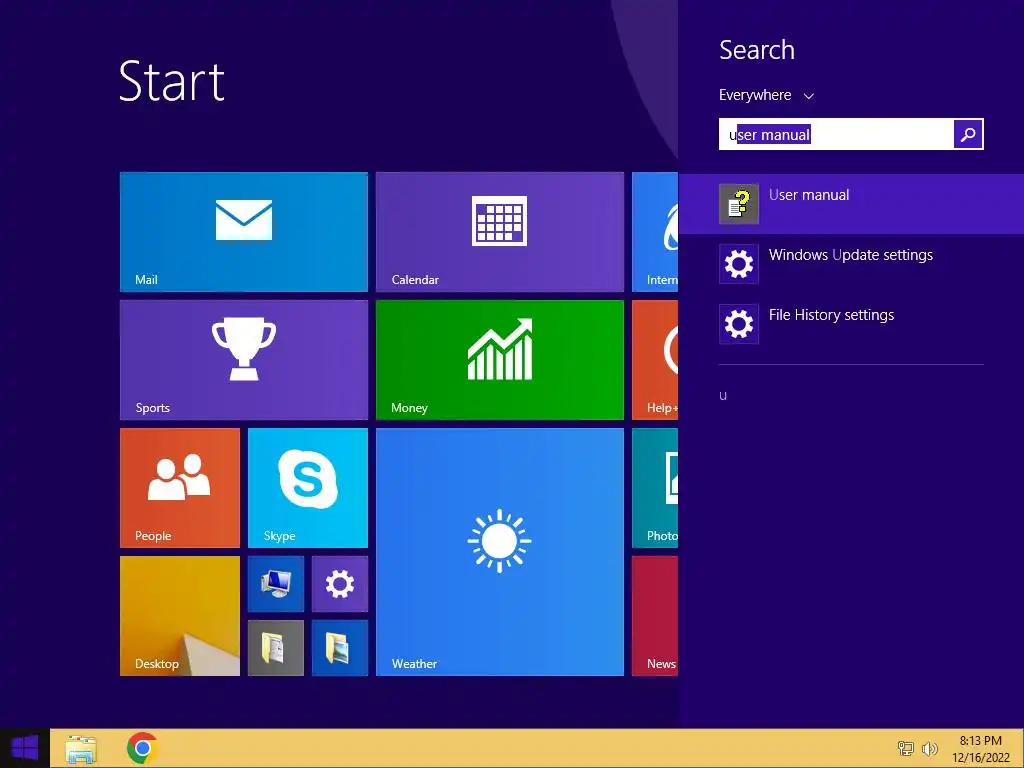Open the Money tile
The width and height of the screenshot is (1024, 768).
click(500, 360)
